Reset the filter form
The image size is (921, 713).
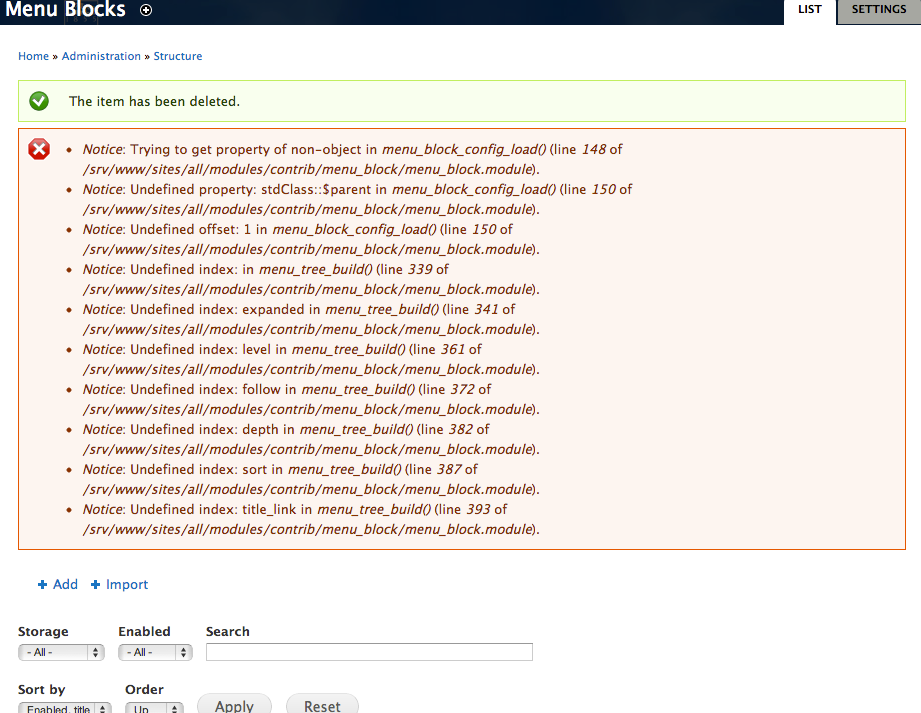pos(322,704)
